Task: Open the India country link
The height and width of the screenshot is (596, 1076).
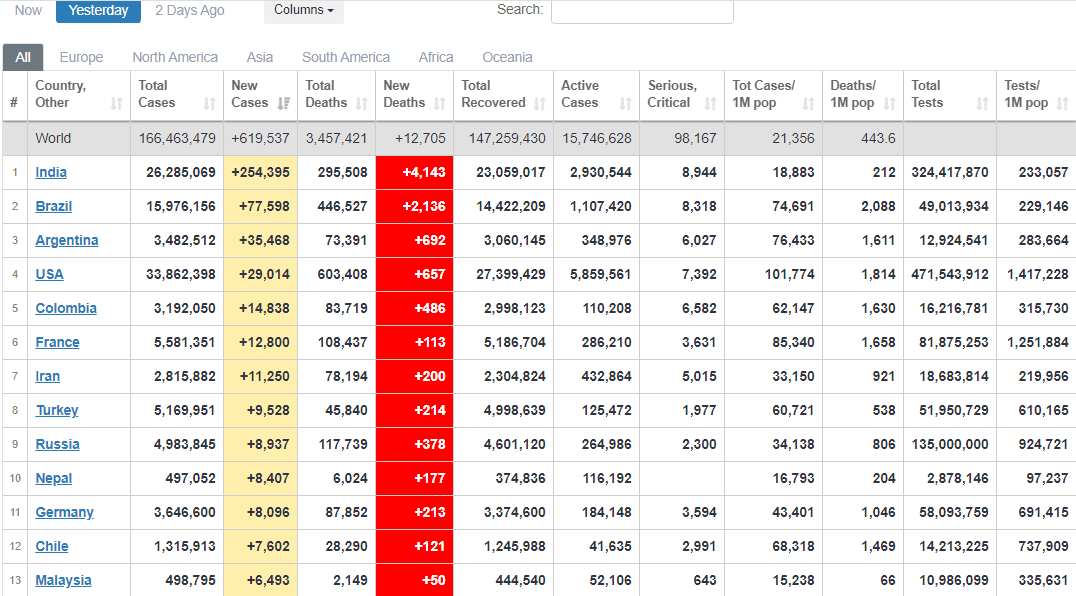Action: tap(51, 172)
